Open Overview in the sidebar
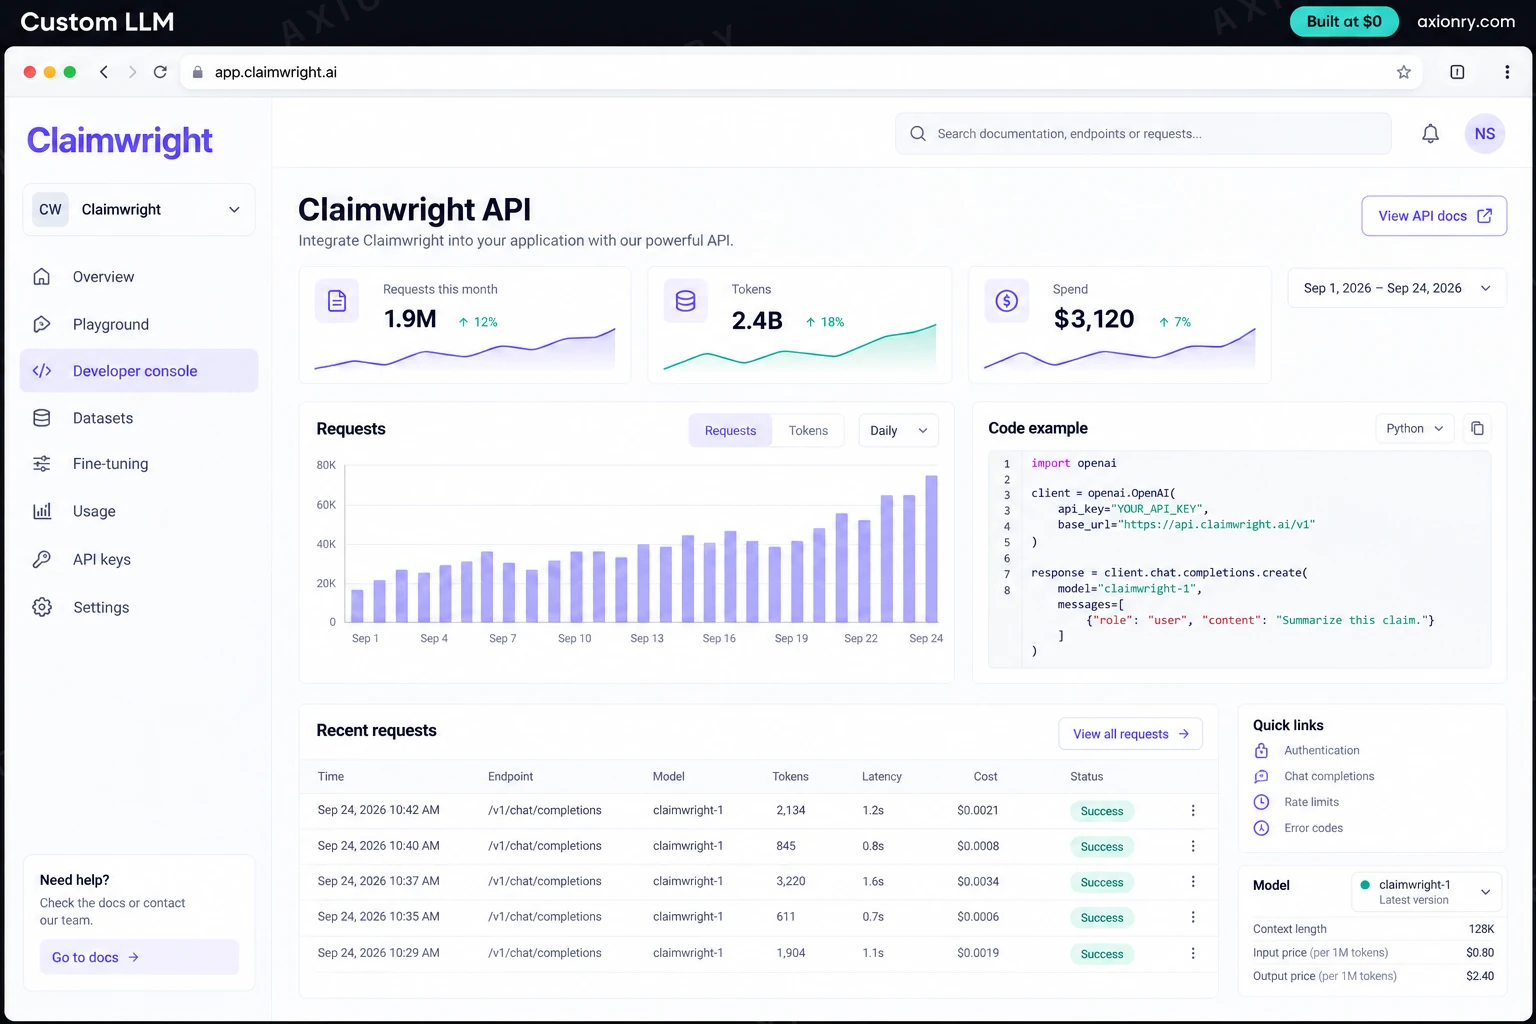 pos(139,277)
